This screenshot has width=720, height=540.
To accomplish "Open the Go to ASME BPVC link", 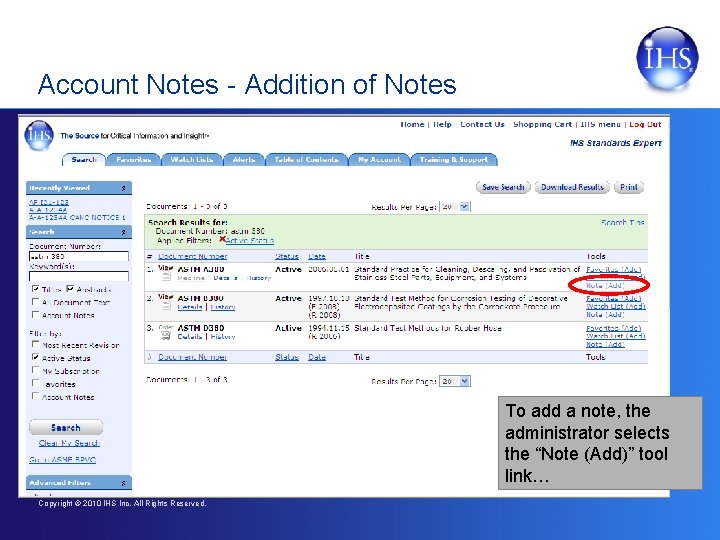I will click(x=62, y=460).
